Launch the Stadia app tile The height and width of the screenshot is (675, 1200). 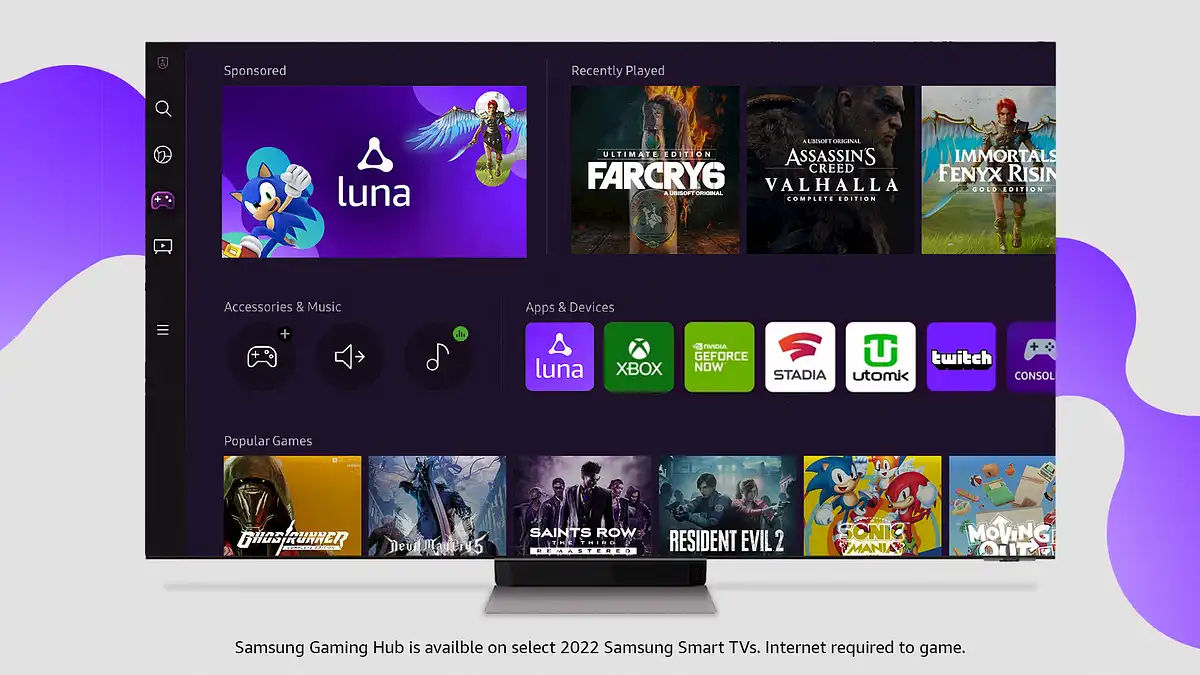pyautogui.click(x=800, y=356)
